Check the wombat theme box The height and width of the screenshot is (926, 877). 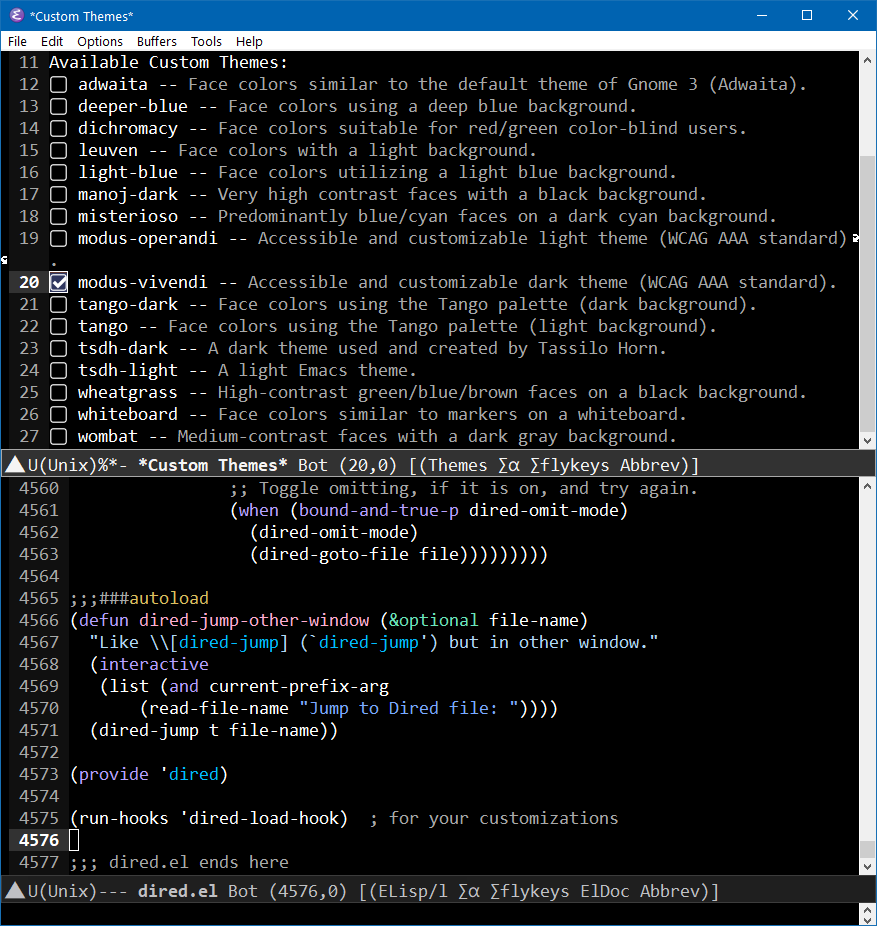58,436
